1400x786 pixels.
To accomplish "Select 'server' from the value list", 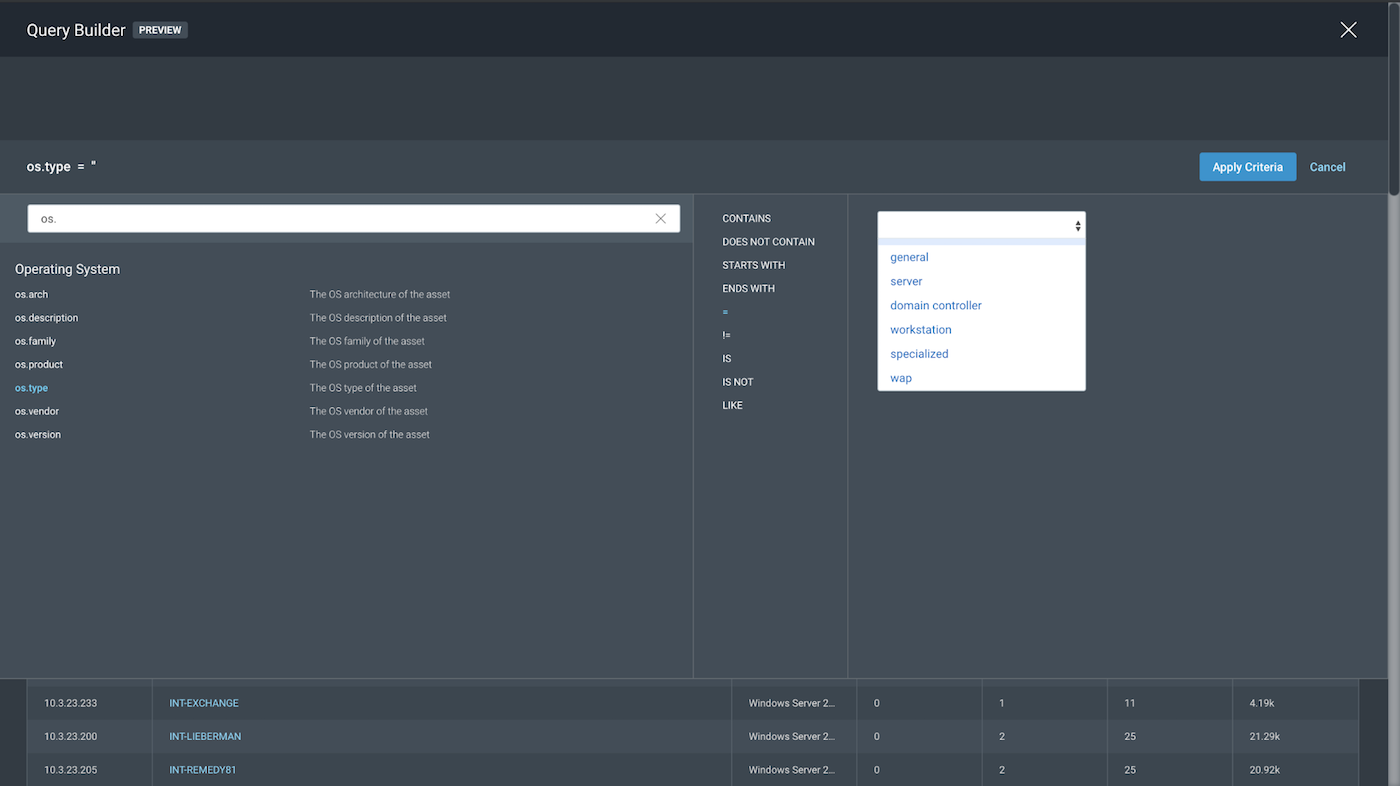I will (906, 282).
